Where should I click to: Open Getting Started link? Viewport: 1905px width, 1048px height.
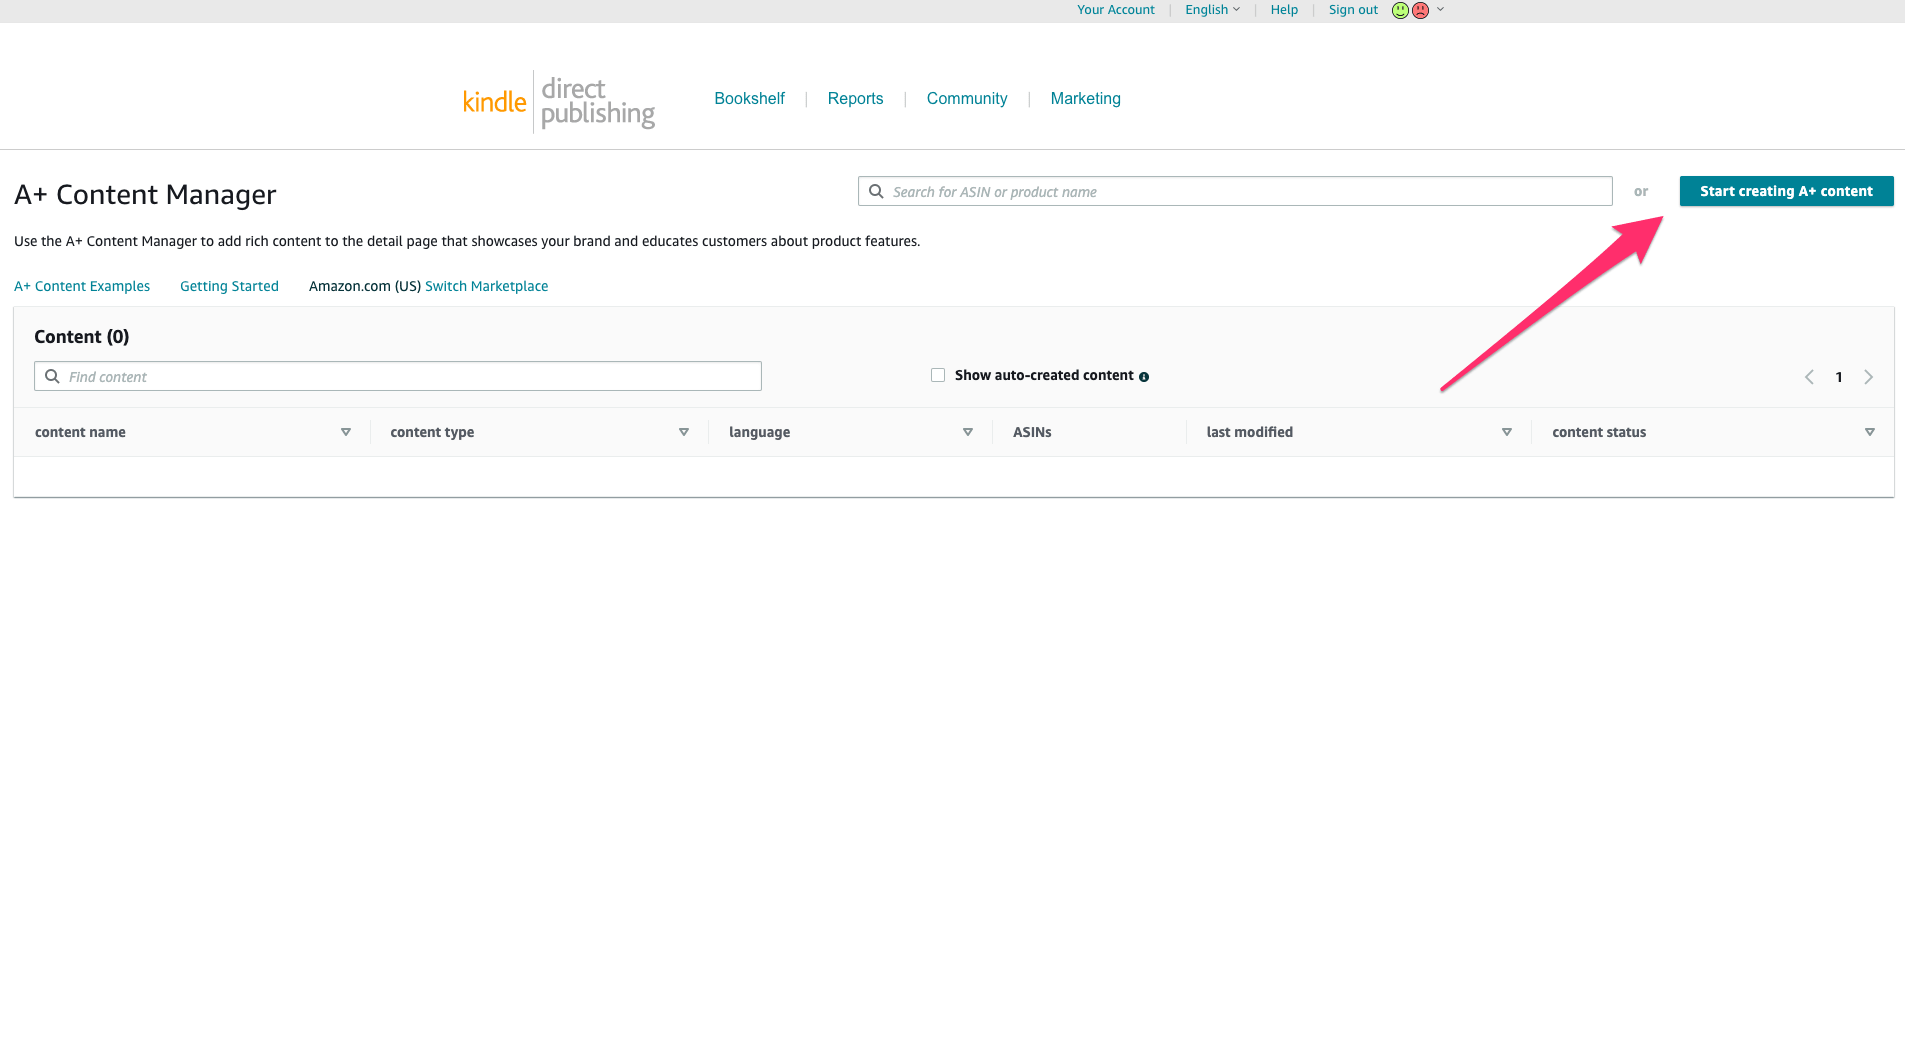click(x=229, y=286)
